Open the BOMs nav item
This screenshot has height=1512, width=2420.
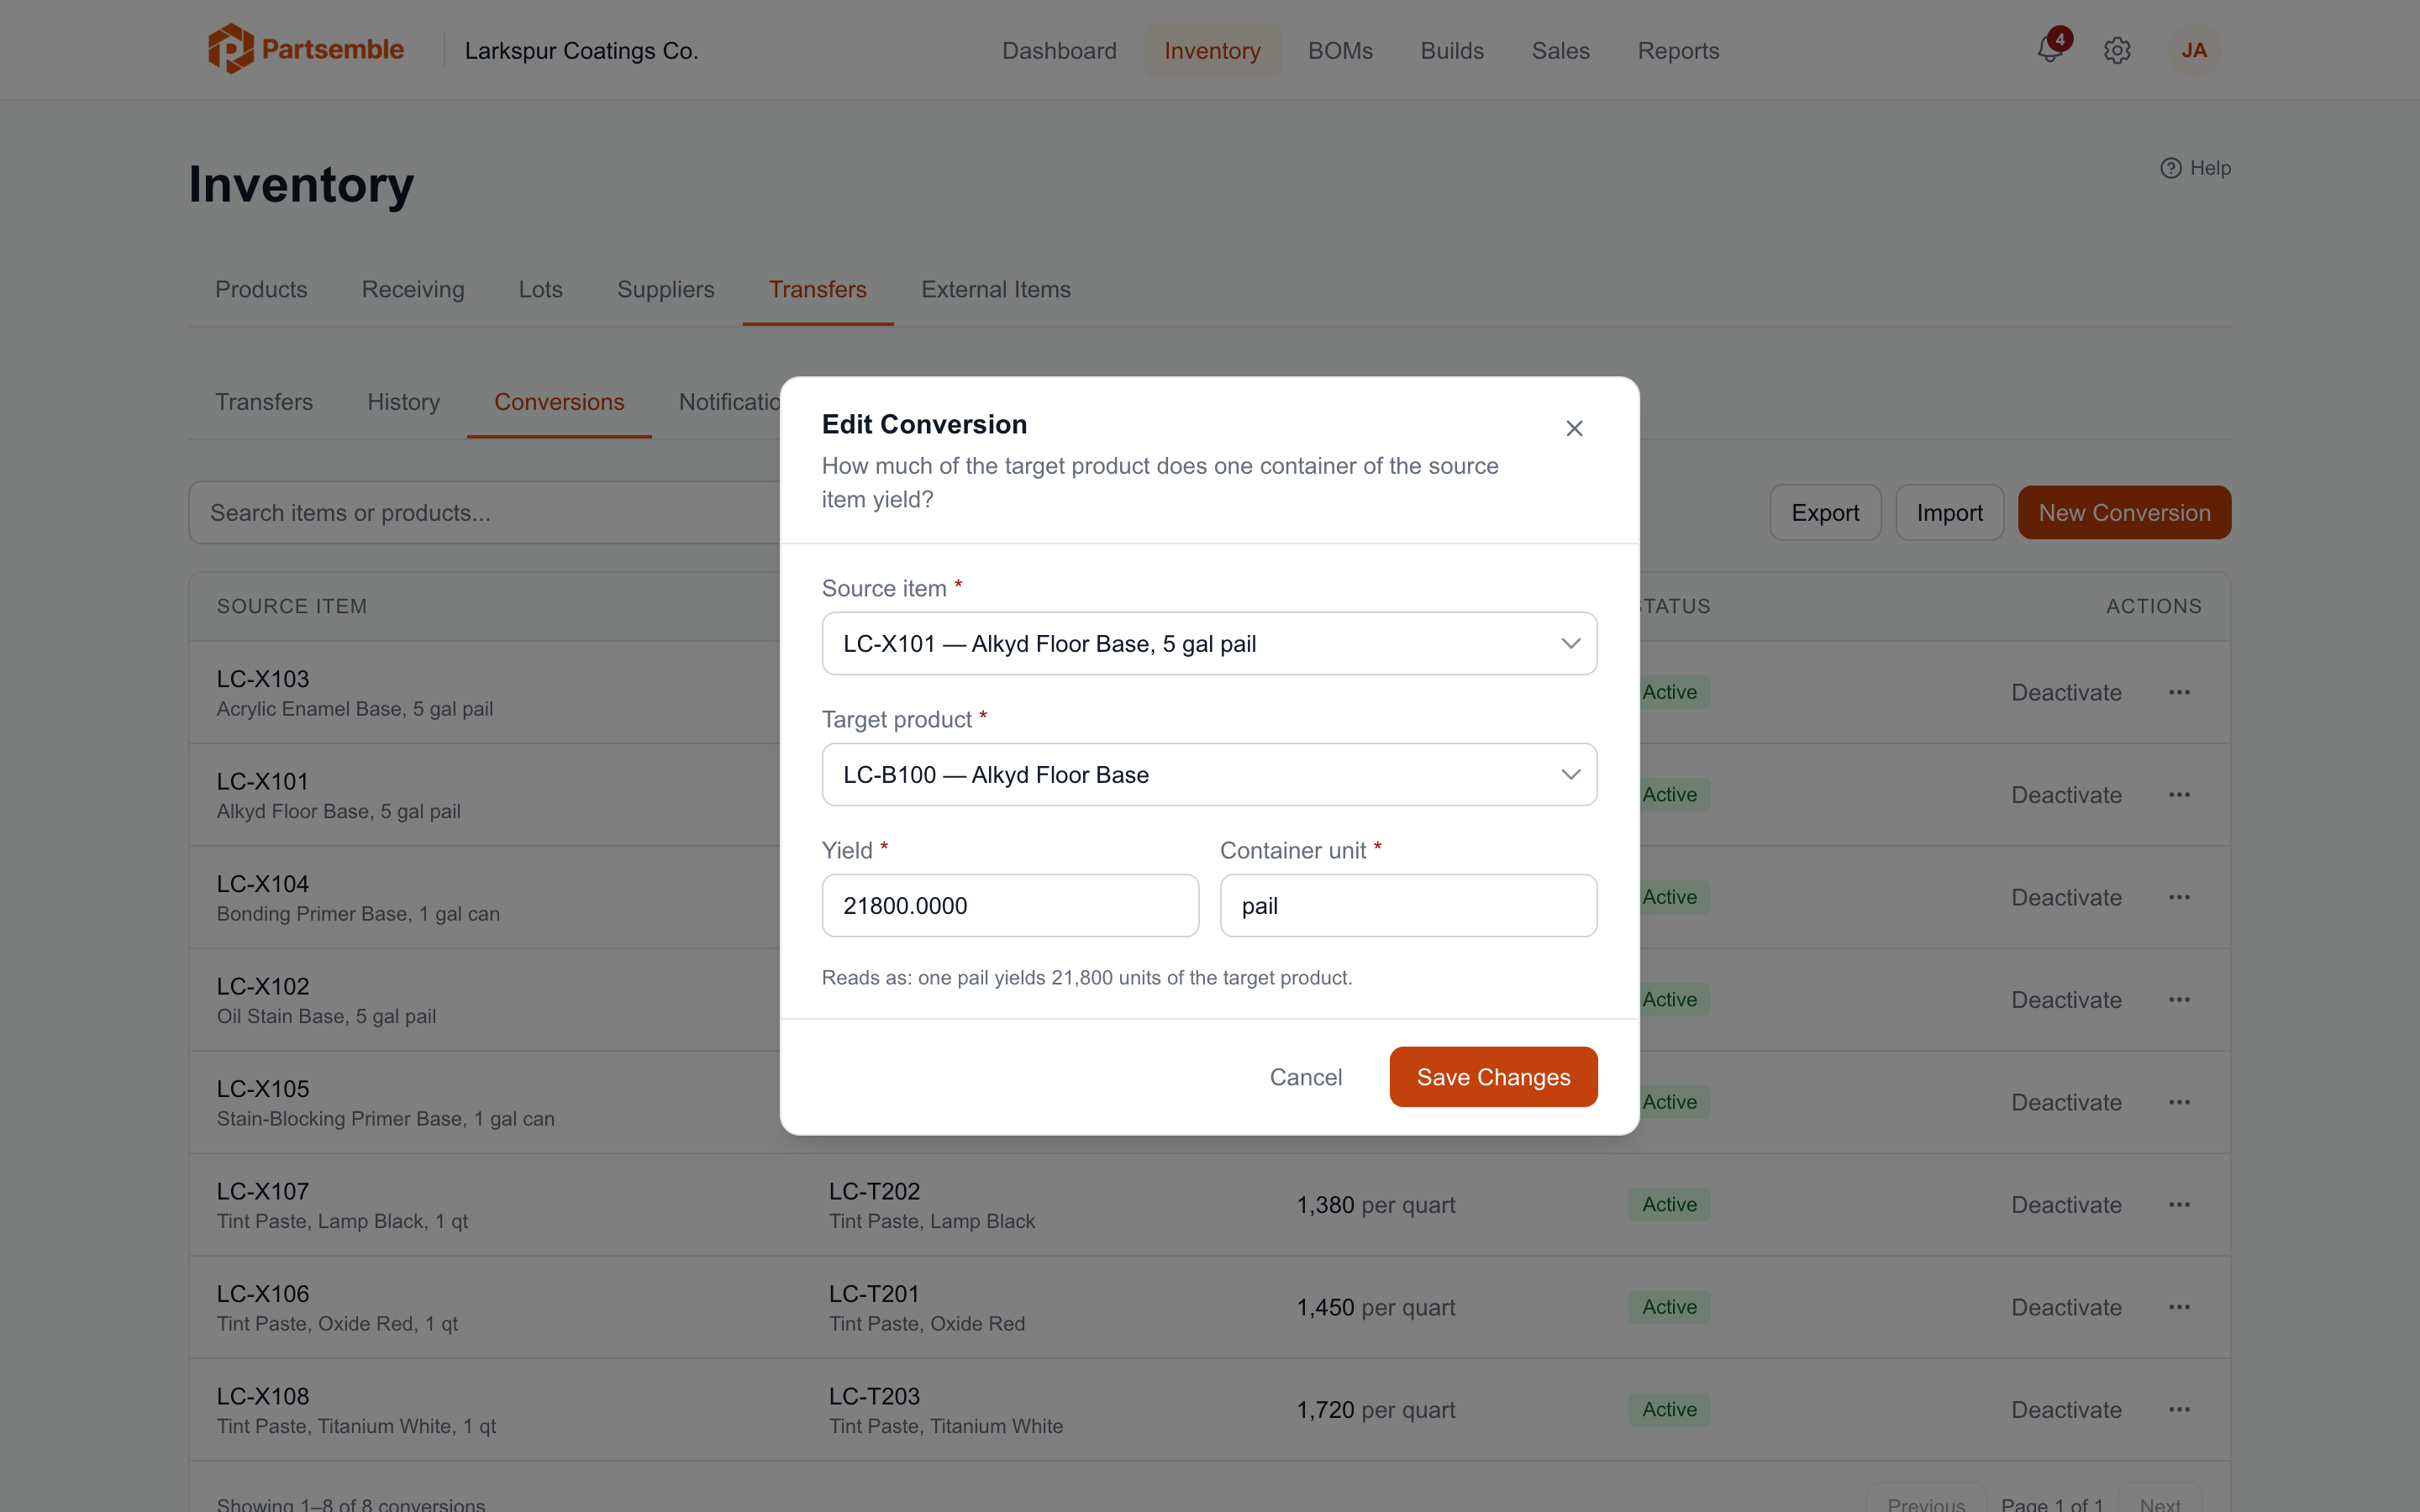[1340, 51]
